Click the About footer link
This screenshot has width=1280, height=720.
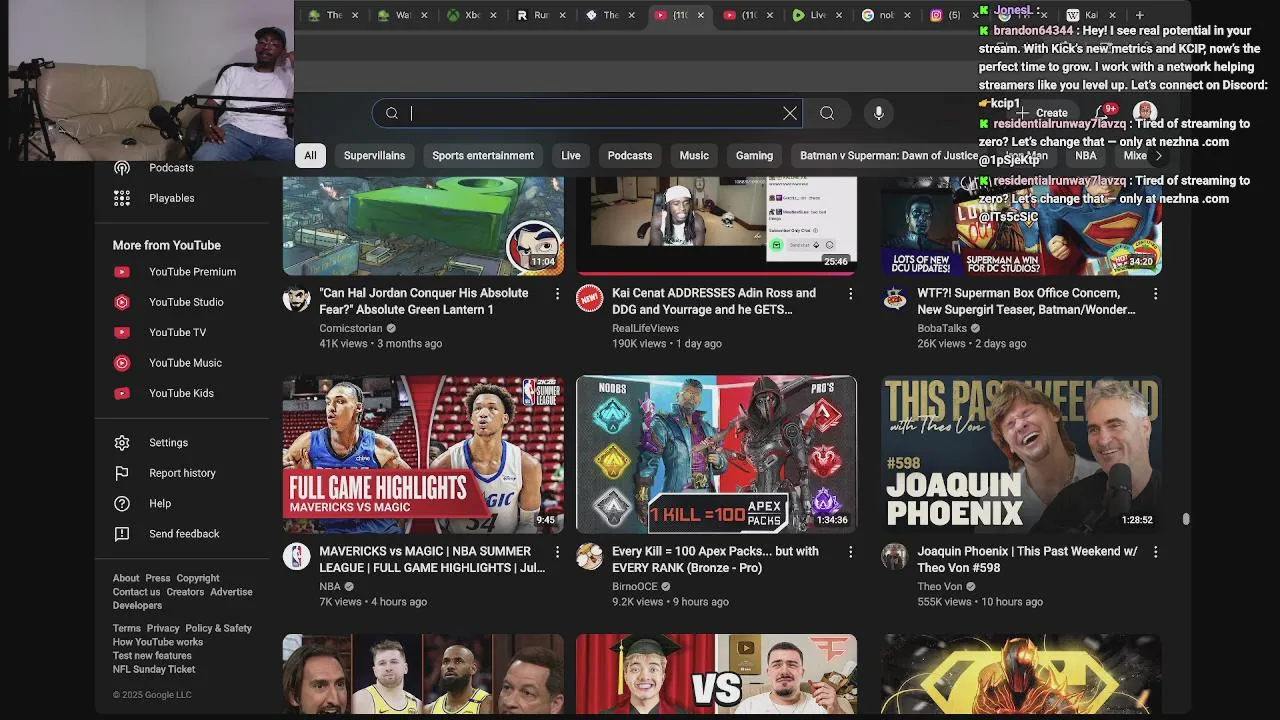(126, 578)
